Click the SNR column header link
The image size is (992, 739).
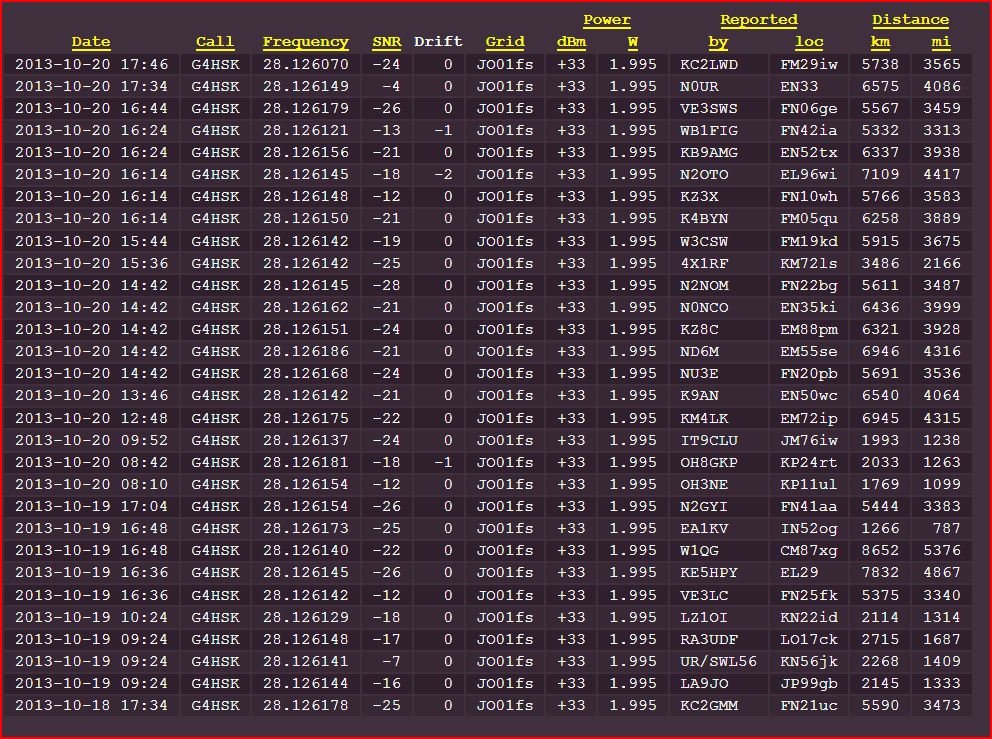[x=386, y=42]
